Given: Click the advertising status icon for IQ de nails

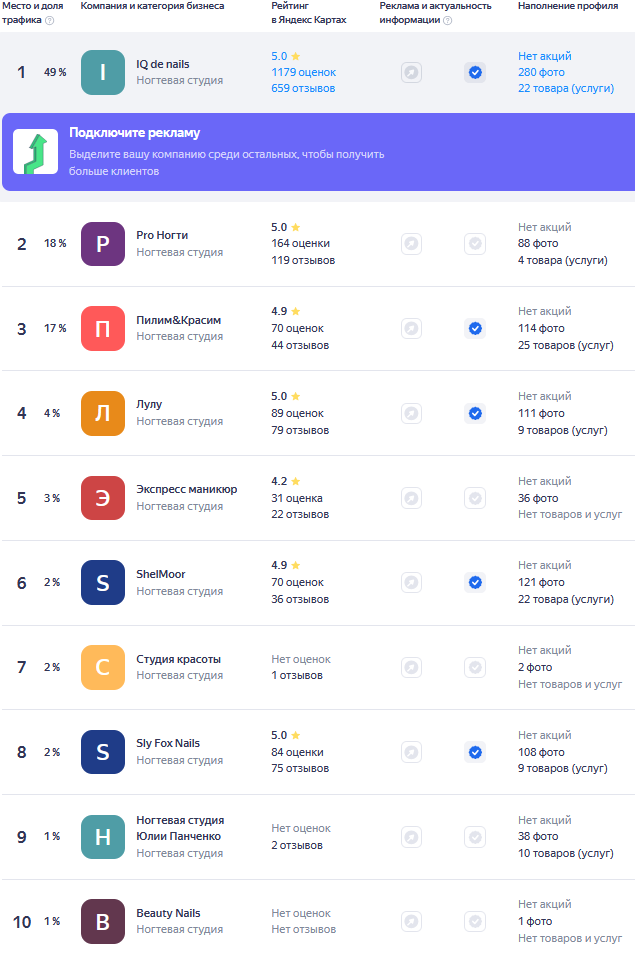Looking at the screenshot, I should 411,73.
